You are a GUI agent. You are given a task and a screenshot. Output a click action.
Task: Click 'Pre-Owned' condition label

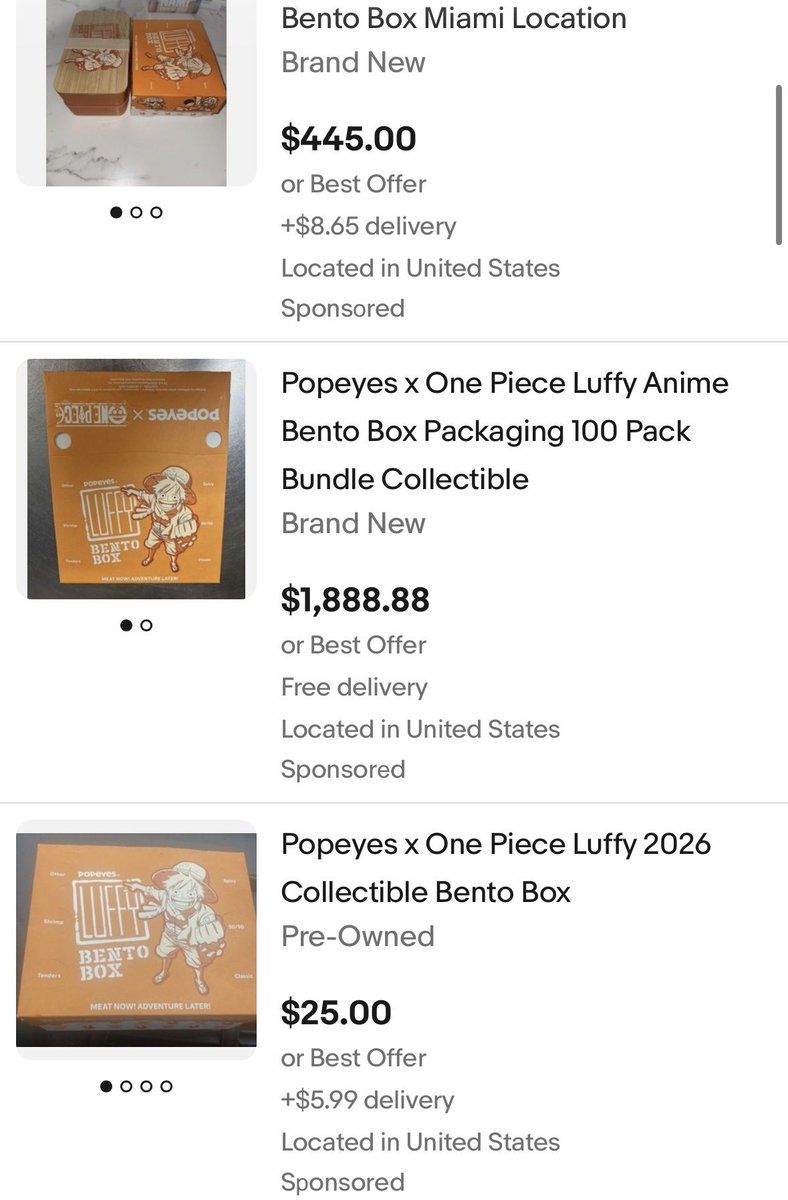358,936
